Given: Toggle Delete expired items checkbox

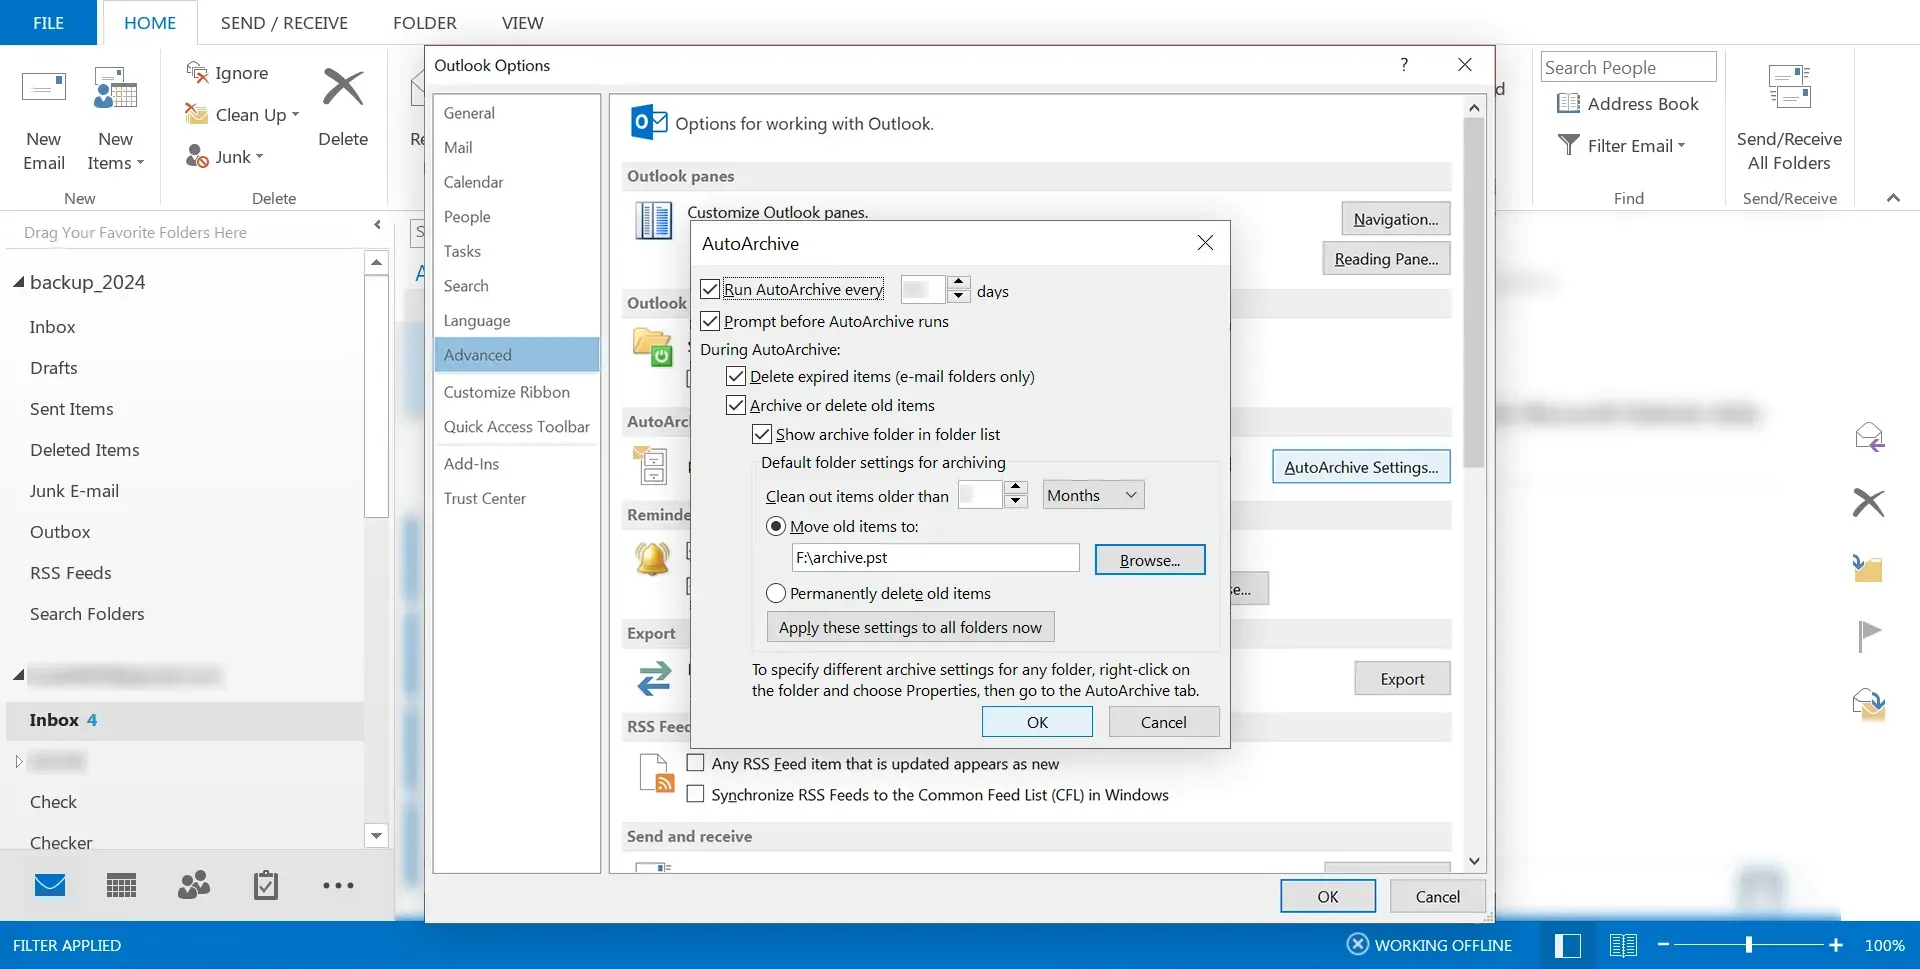Looking at the screenshot, I should click(x=736, y=376).
